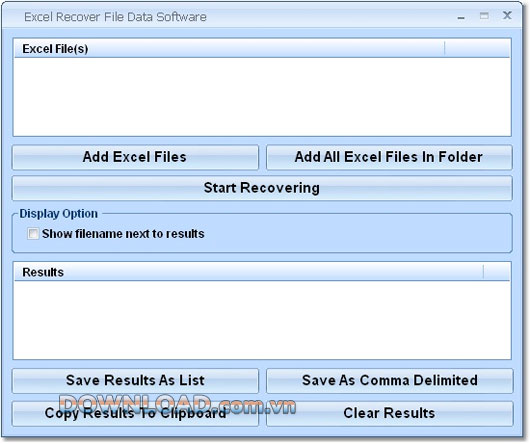Start Recovering the Excel files
The height and width of the screenshot is (444, 530).
(262, 188)
